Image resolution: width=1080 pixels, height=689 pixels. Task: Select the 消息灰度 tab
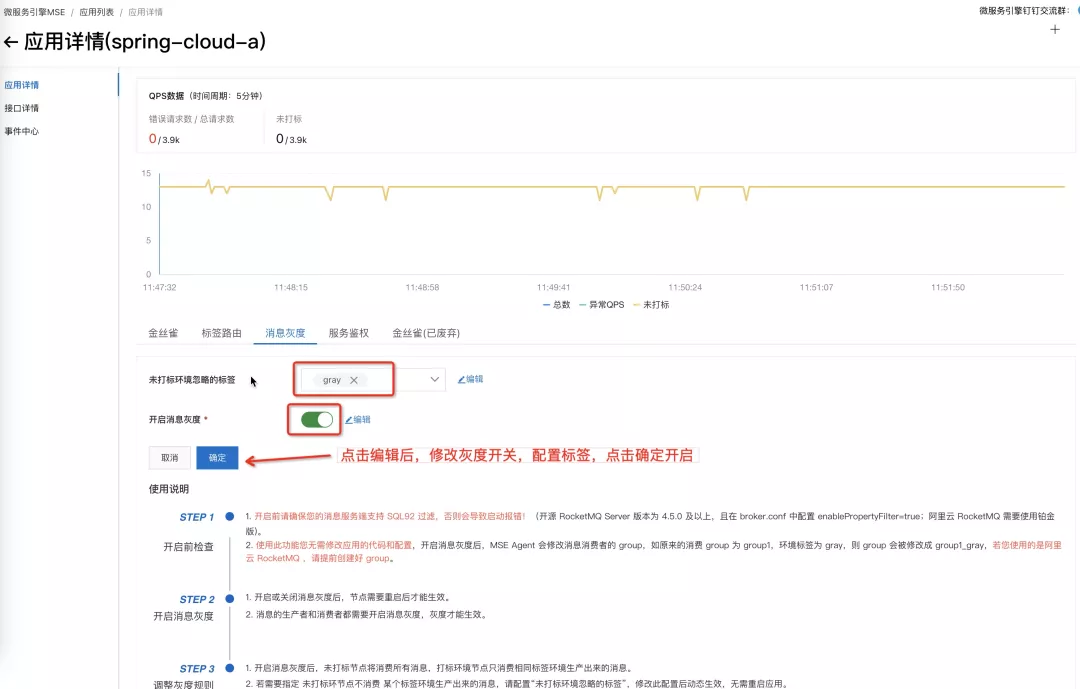coord(285,333)
